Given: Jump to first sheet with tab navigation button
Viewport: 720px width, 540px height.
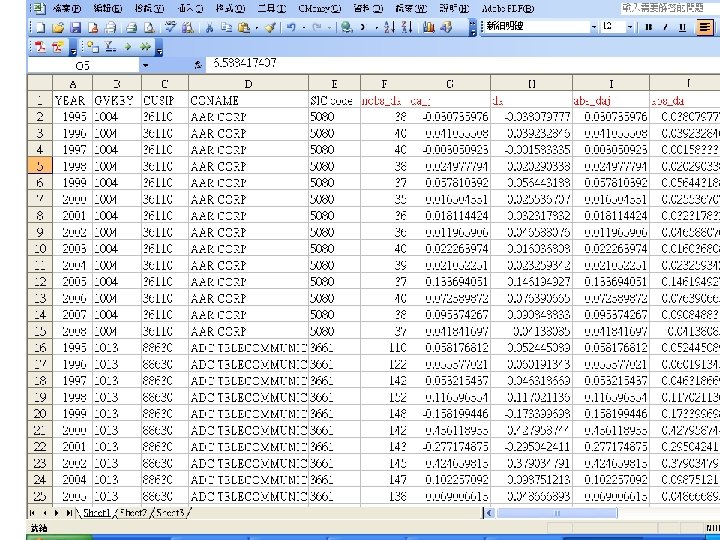Looking at the screenshot, I should [x=32, y=512].
